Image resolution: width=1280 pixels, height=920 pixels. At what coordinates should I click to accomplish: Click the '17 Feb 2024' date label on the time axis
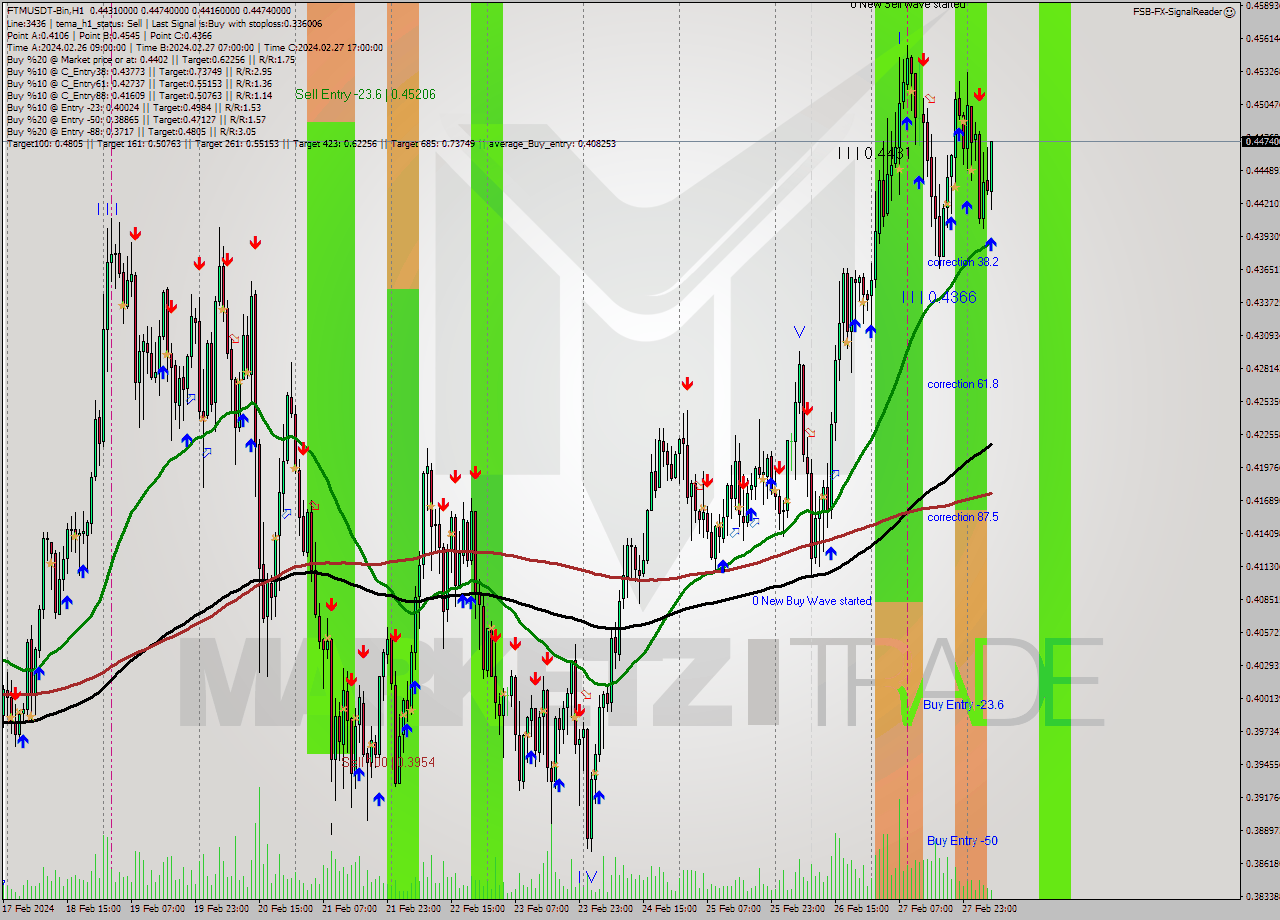28,909
